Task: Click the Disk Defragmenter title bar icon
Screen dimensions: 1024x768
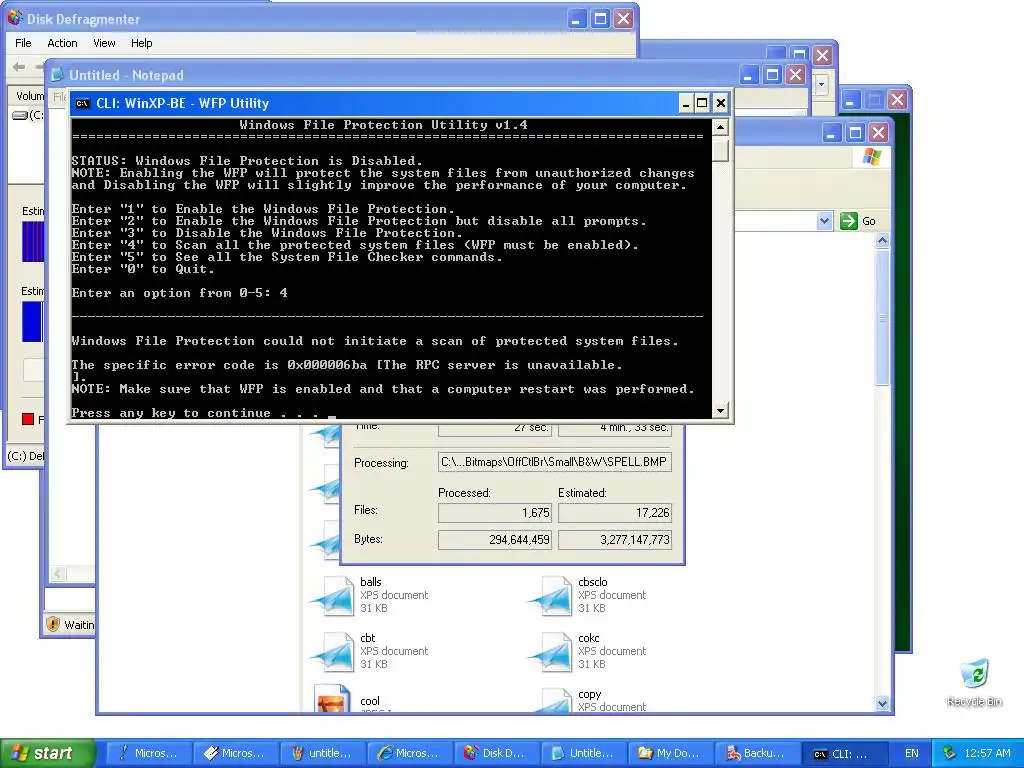Action: [x=15, y=18]
